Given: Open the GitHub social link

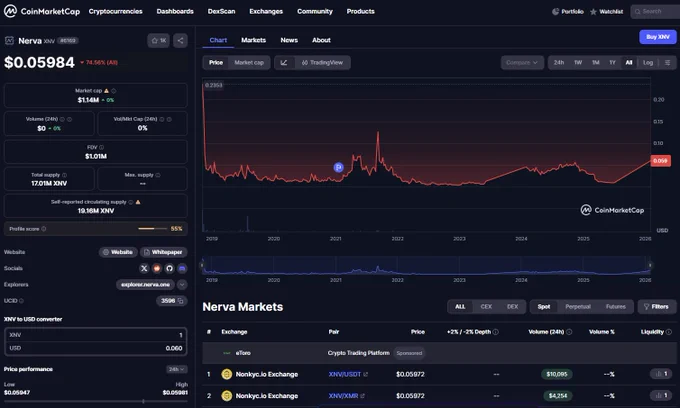Looking at the screenshot, I should (170, 268).
